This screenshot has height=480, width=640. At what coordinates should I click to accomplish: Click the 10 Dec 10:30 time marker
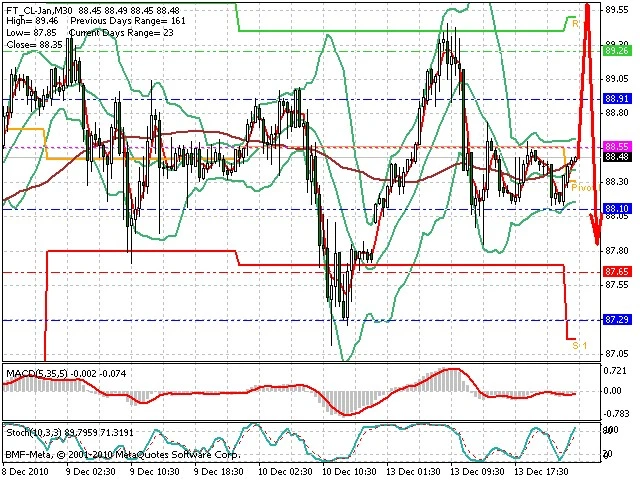click(x=349, y=472)
